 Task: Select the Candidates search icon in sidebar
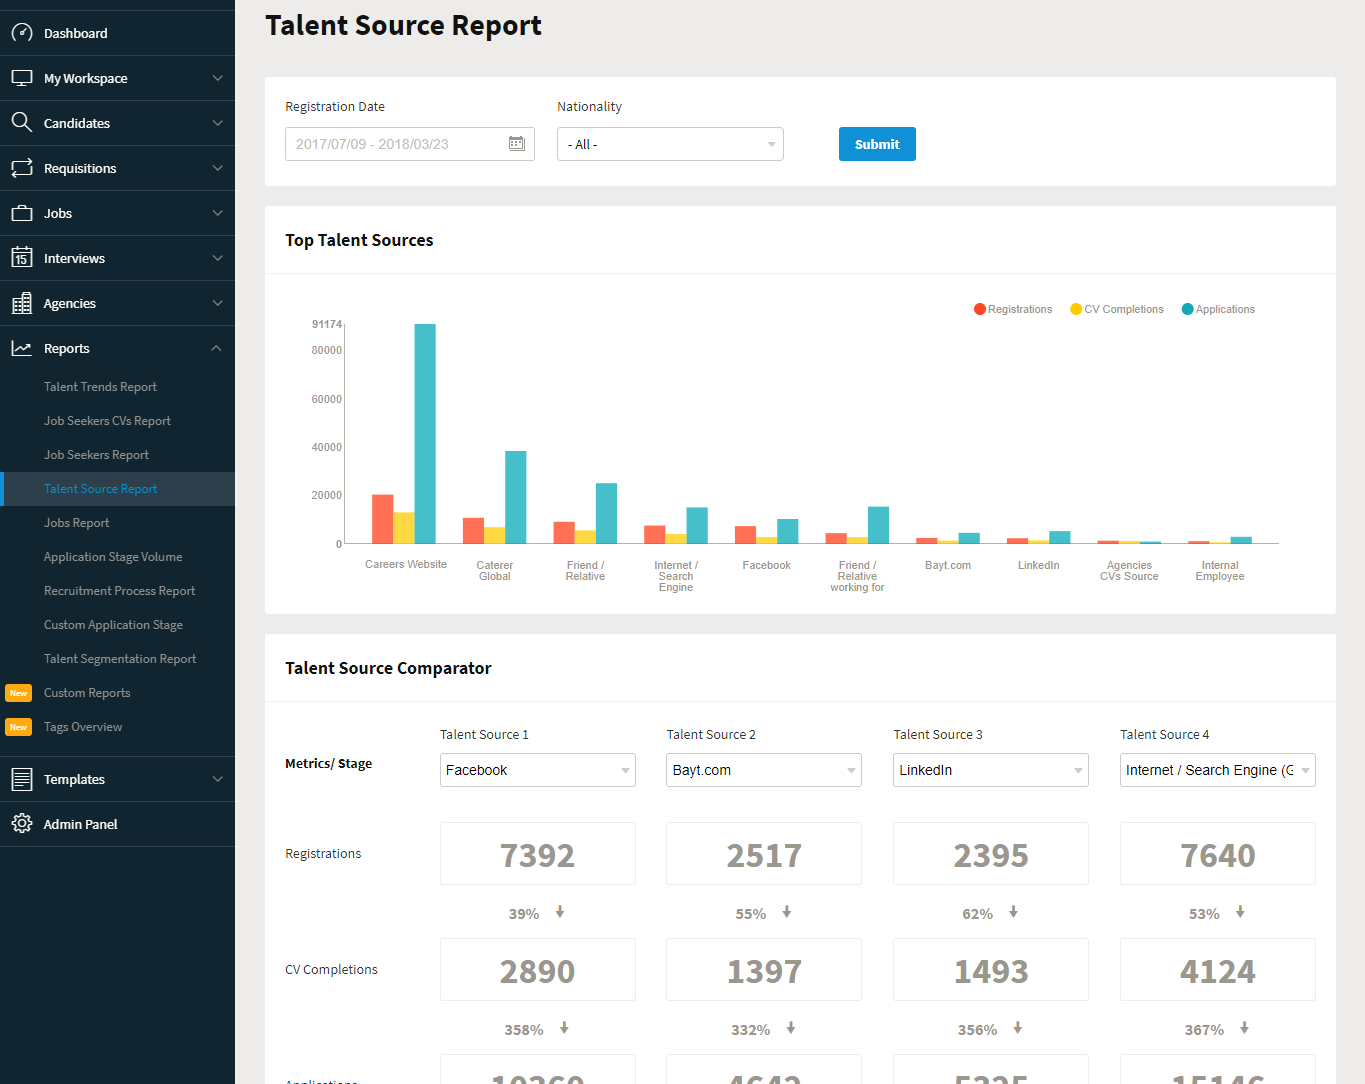(21, 122)
